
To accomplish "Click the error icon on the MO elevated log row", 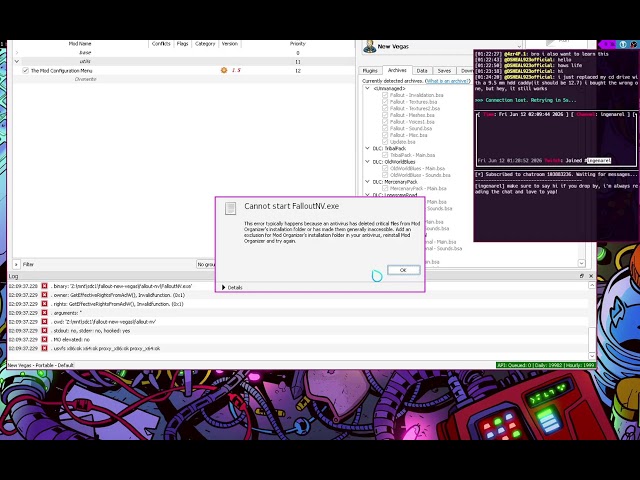I will click(44, 340).
